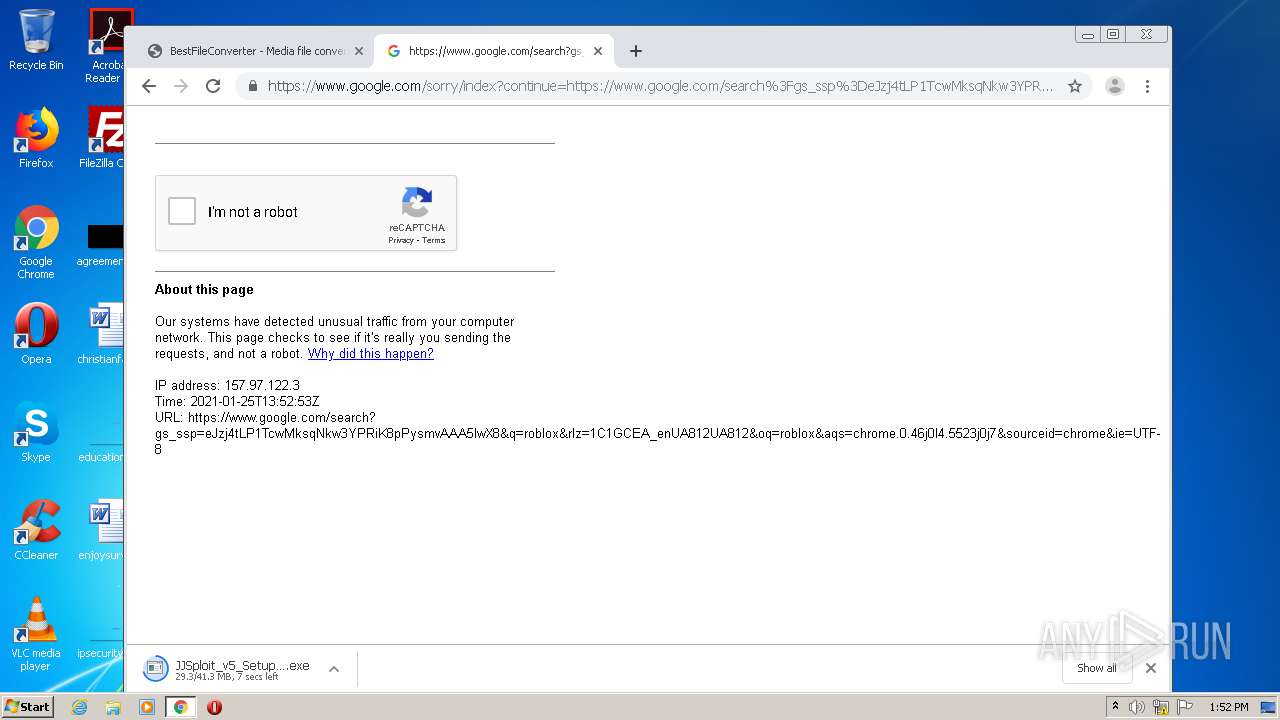
Task: Open a new tab with plus button
Action: coord(636,51)
